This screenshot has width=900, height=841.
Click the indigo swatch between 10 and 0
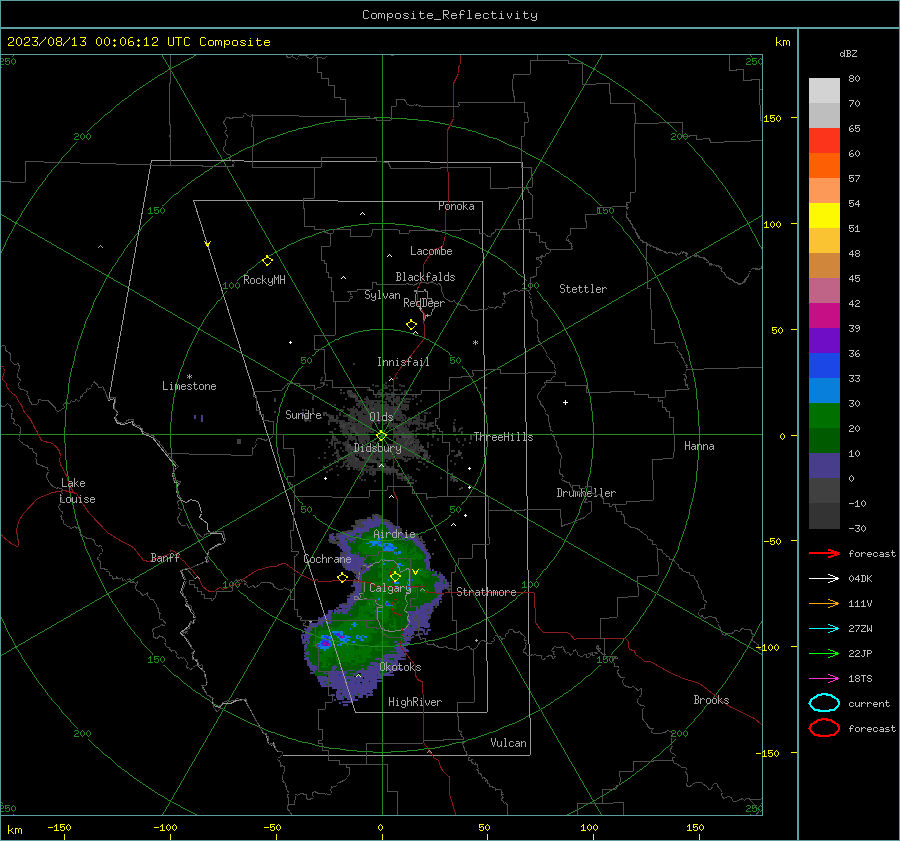tap(824, 466)
